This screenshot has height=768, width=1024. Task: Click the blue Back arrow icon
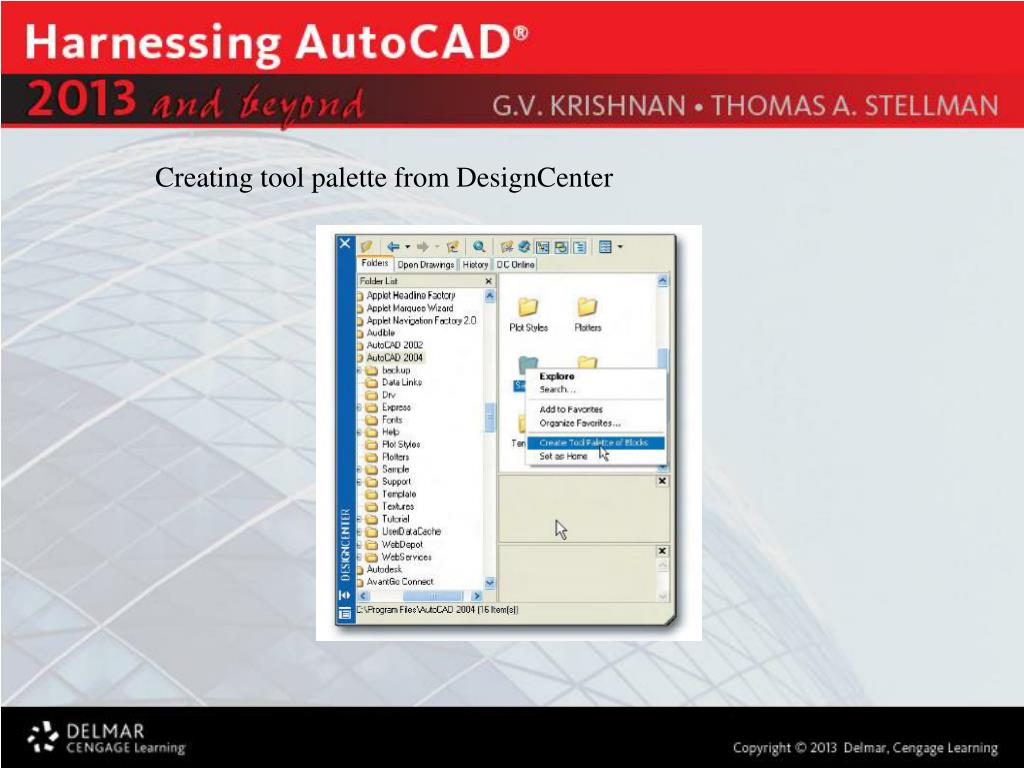(x=392, y=246)
